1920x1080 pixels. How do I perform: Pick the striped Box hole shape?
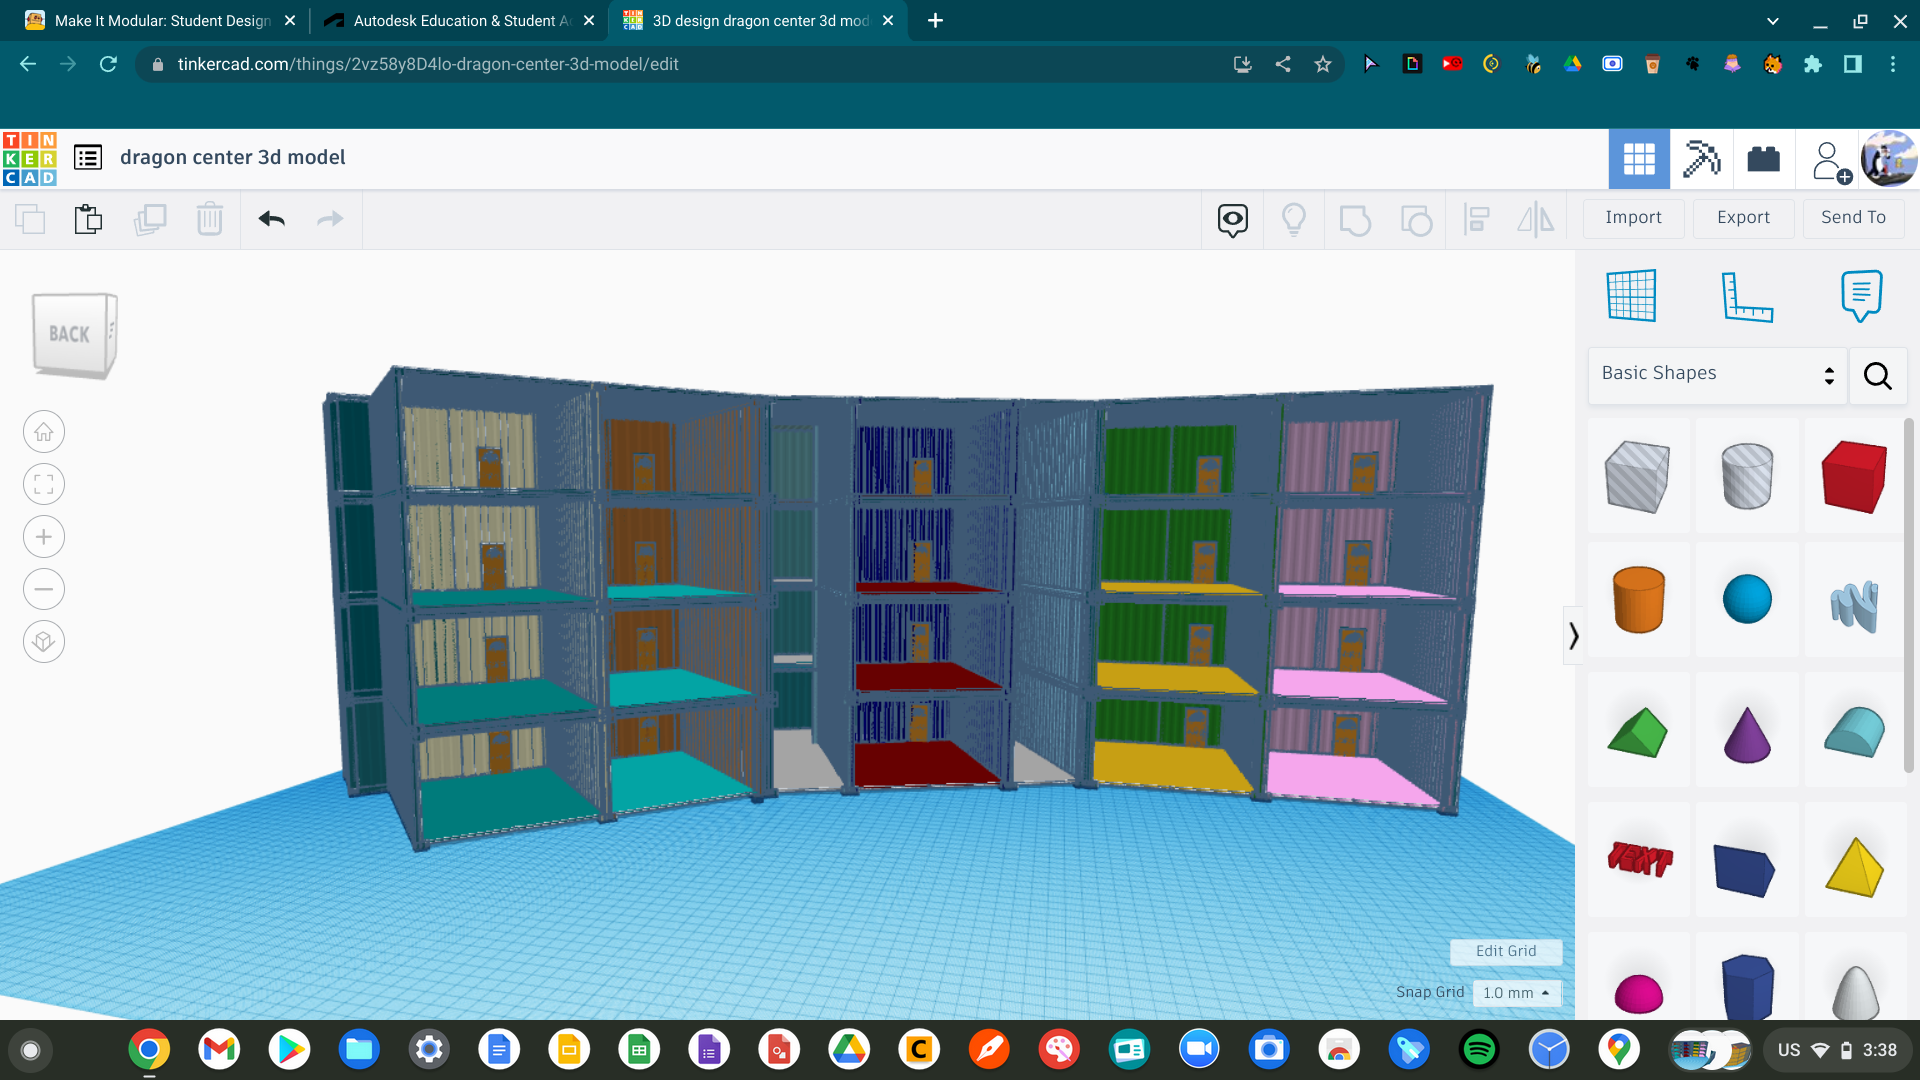click(x=1638, y=477)
